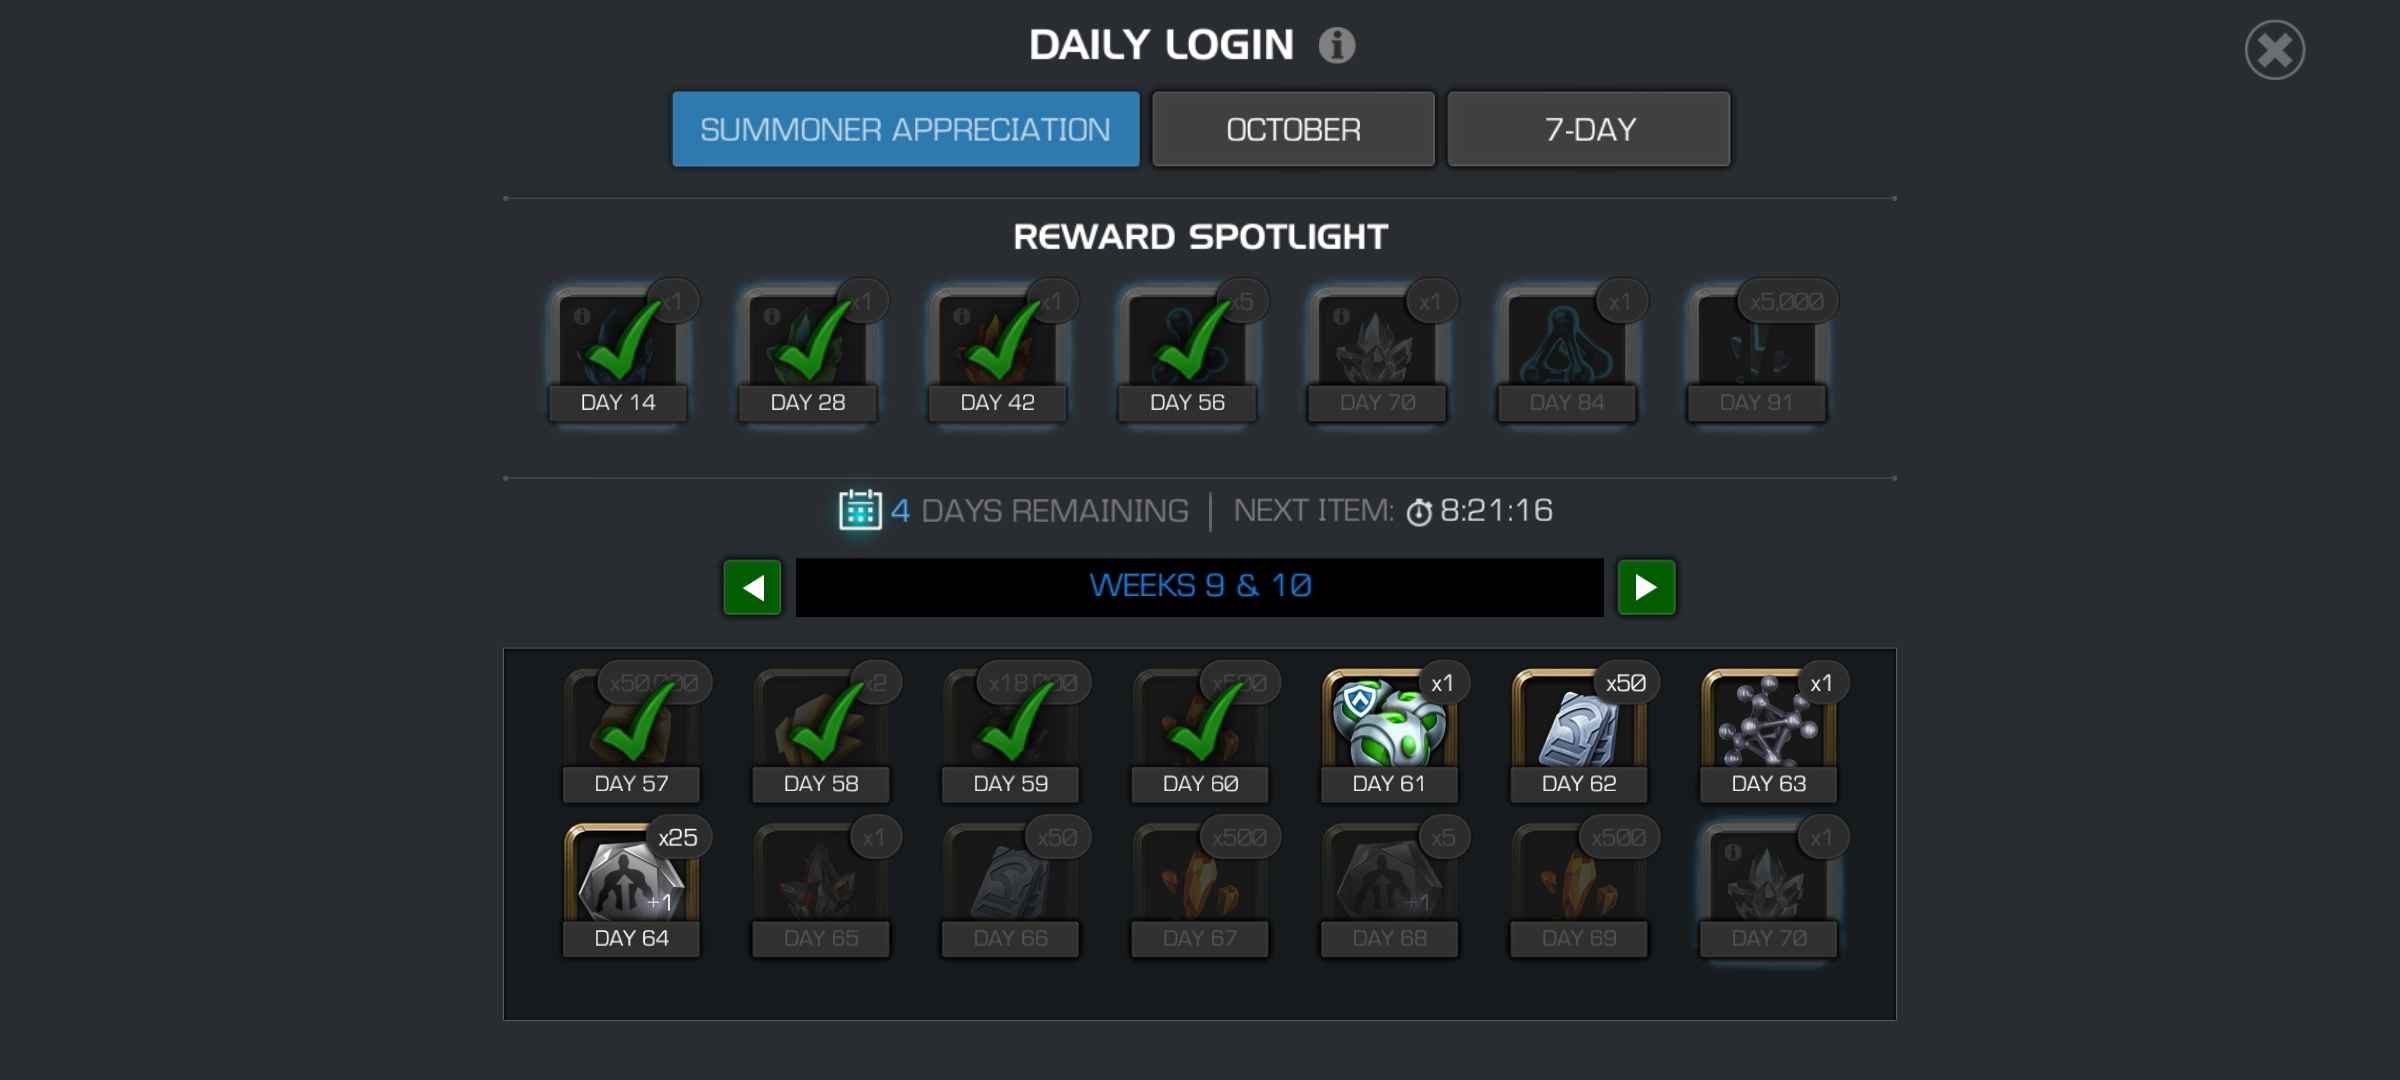The width and height of the screenshot is (2400, 1080).
Task: Select the Day 63 catalyst molecule reward
Action: point(1769,733)
